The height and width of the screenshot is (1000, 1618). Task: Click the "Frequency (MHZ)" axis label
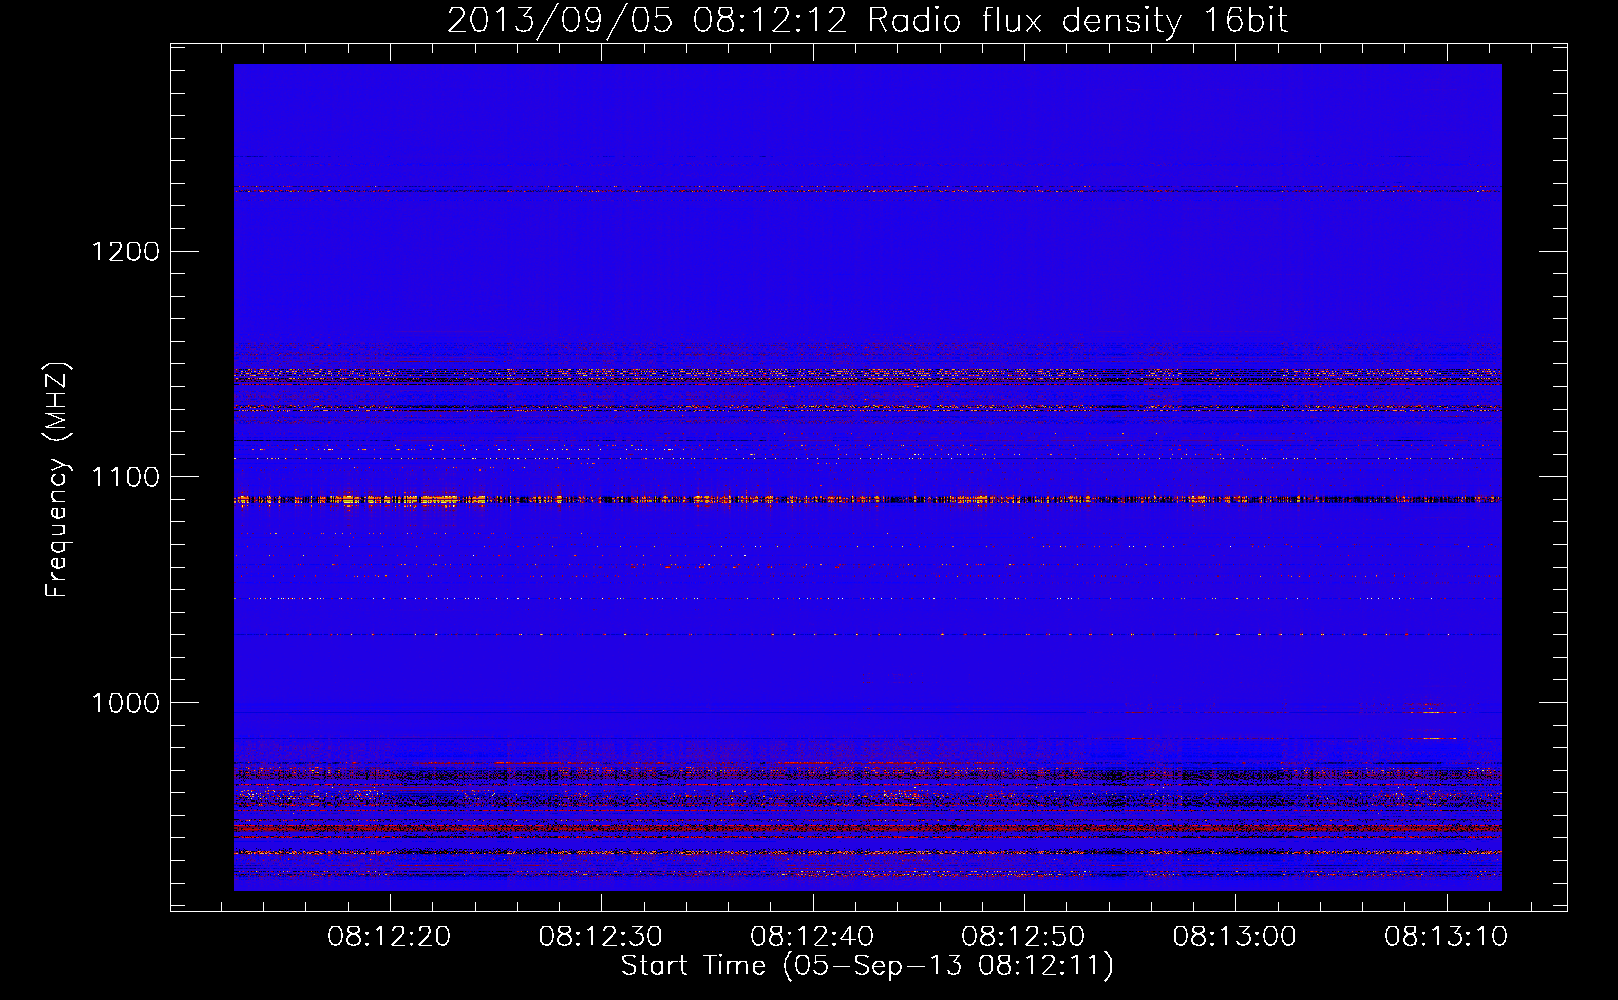click(57, 480)
